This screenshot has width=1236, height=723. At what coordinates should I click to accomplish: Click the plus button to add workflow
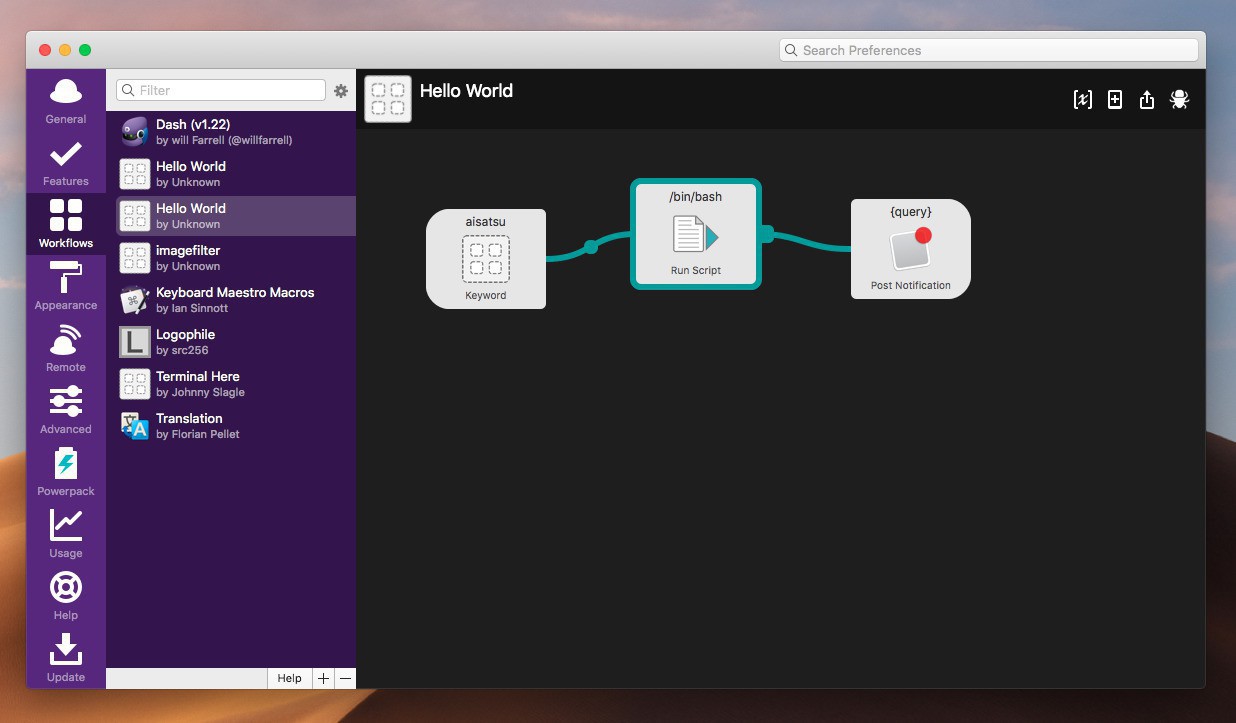tap(323, 678)
